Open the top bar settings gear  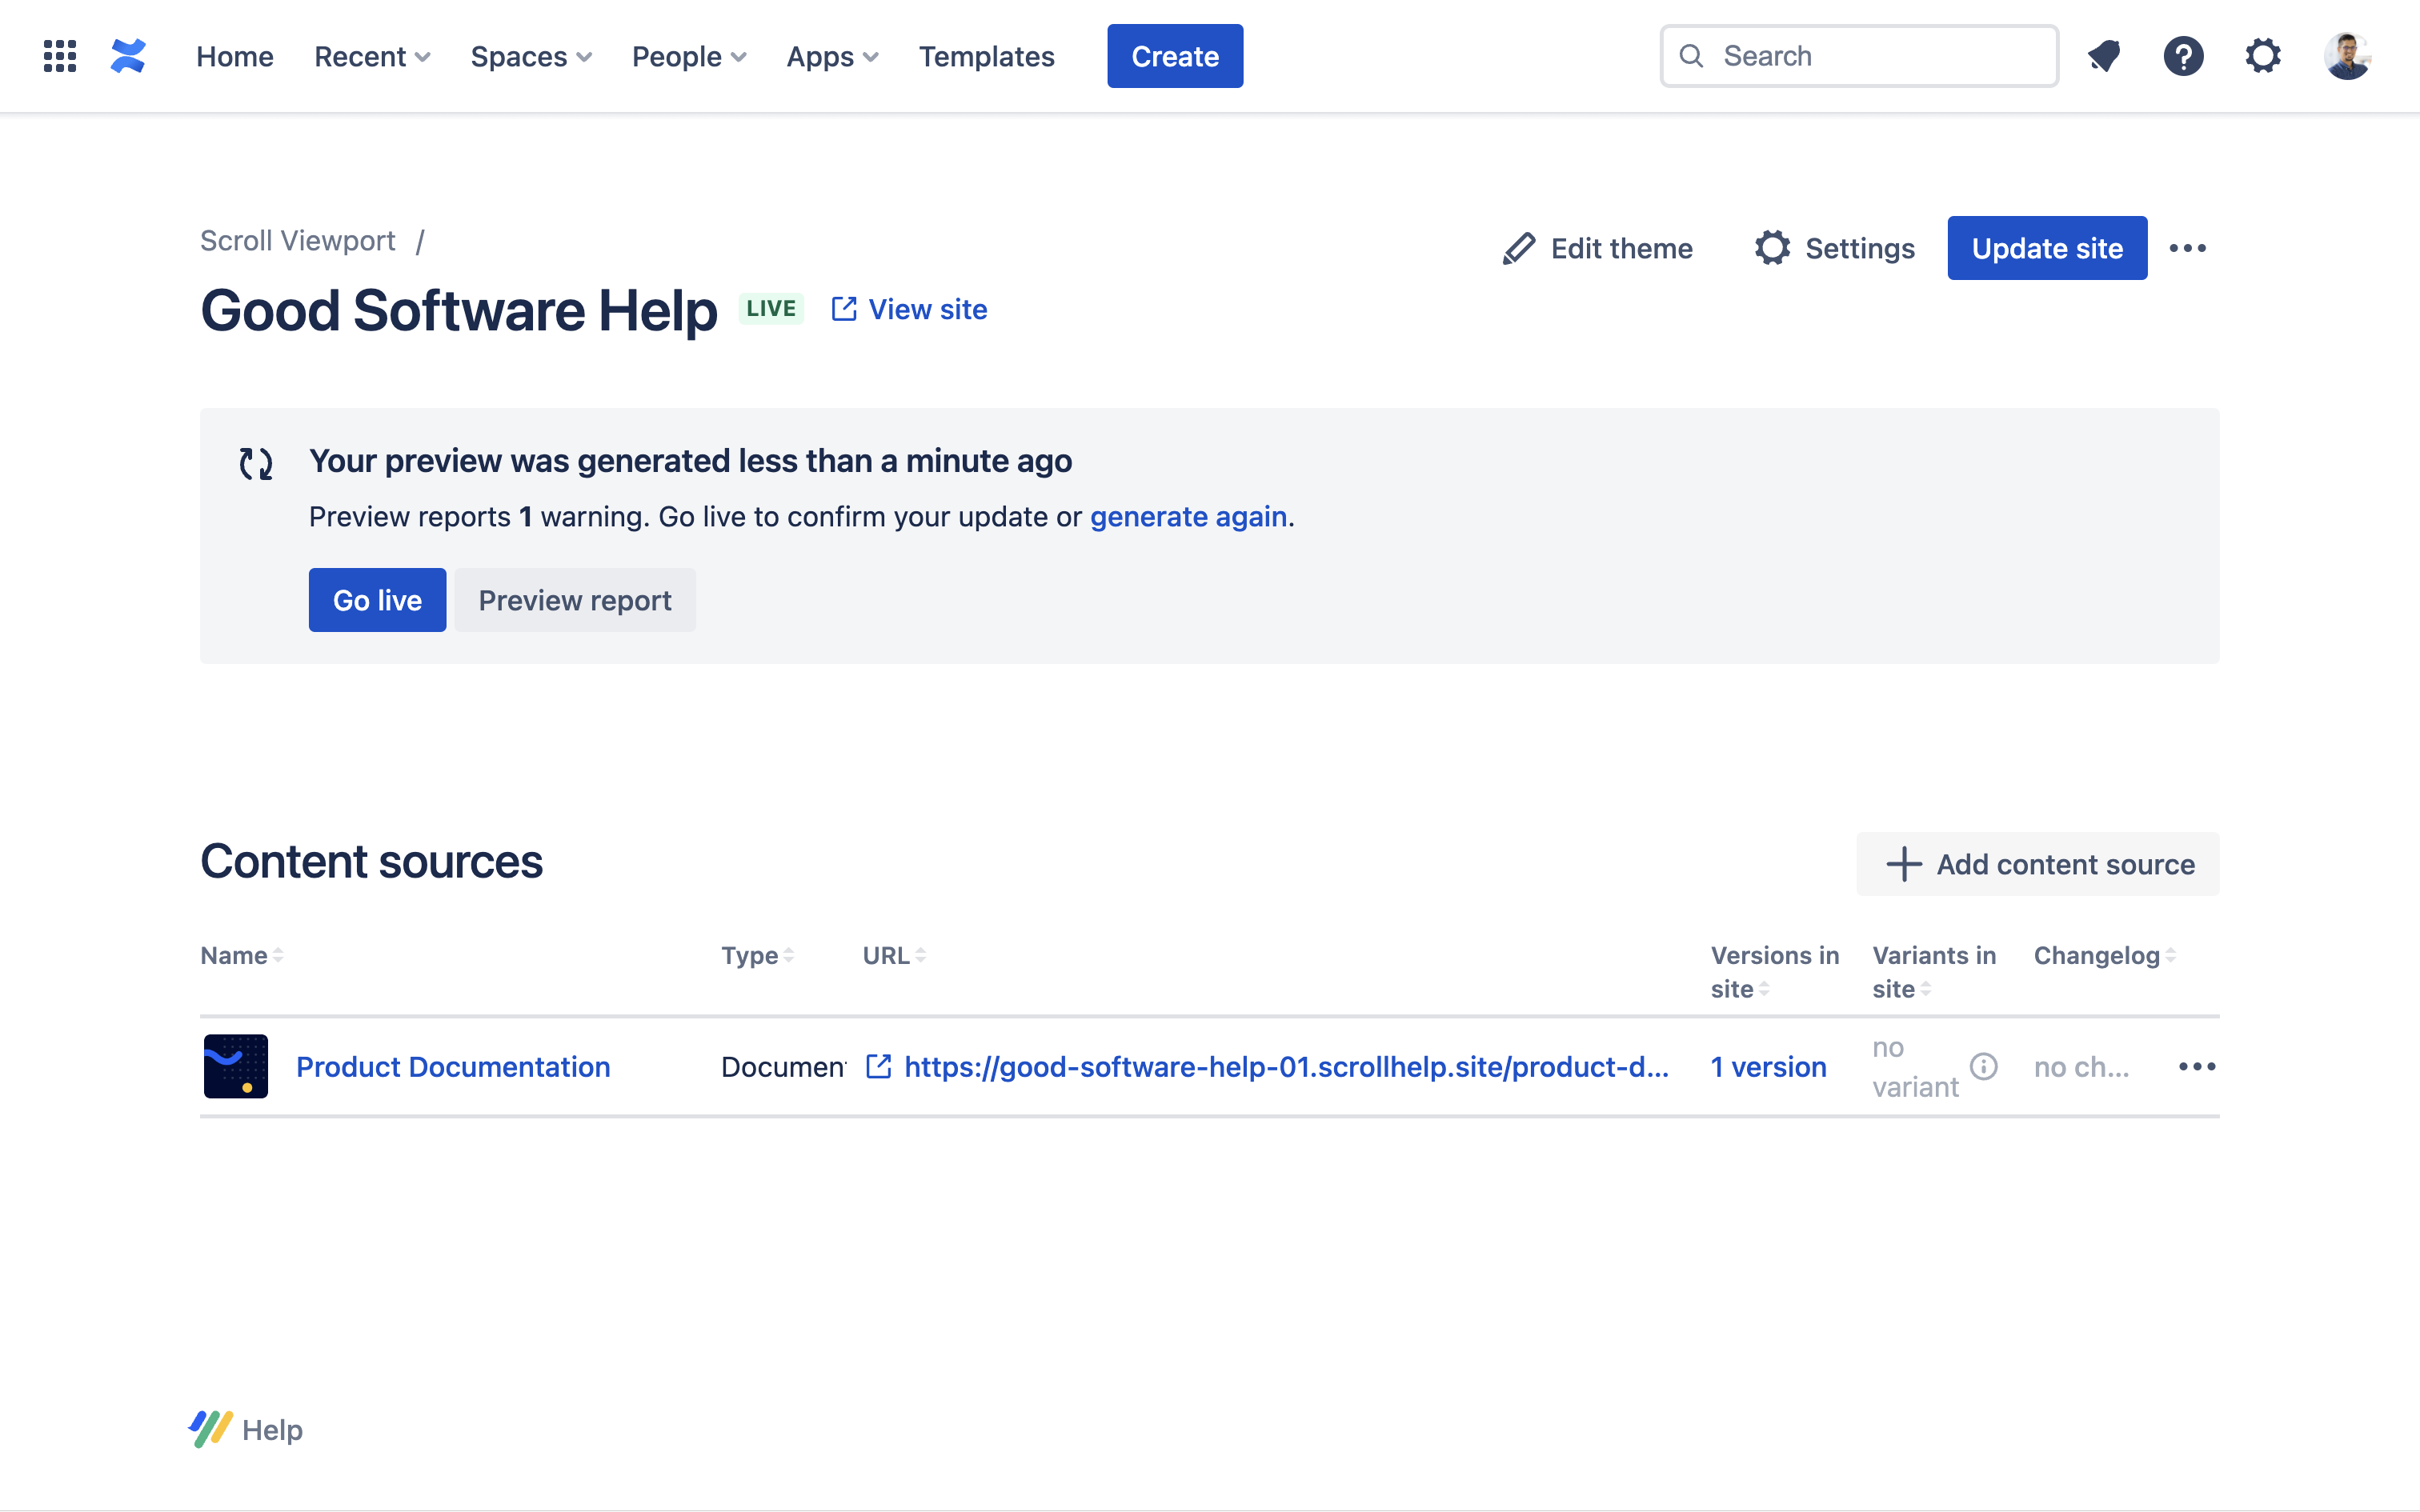2263,56
